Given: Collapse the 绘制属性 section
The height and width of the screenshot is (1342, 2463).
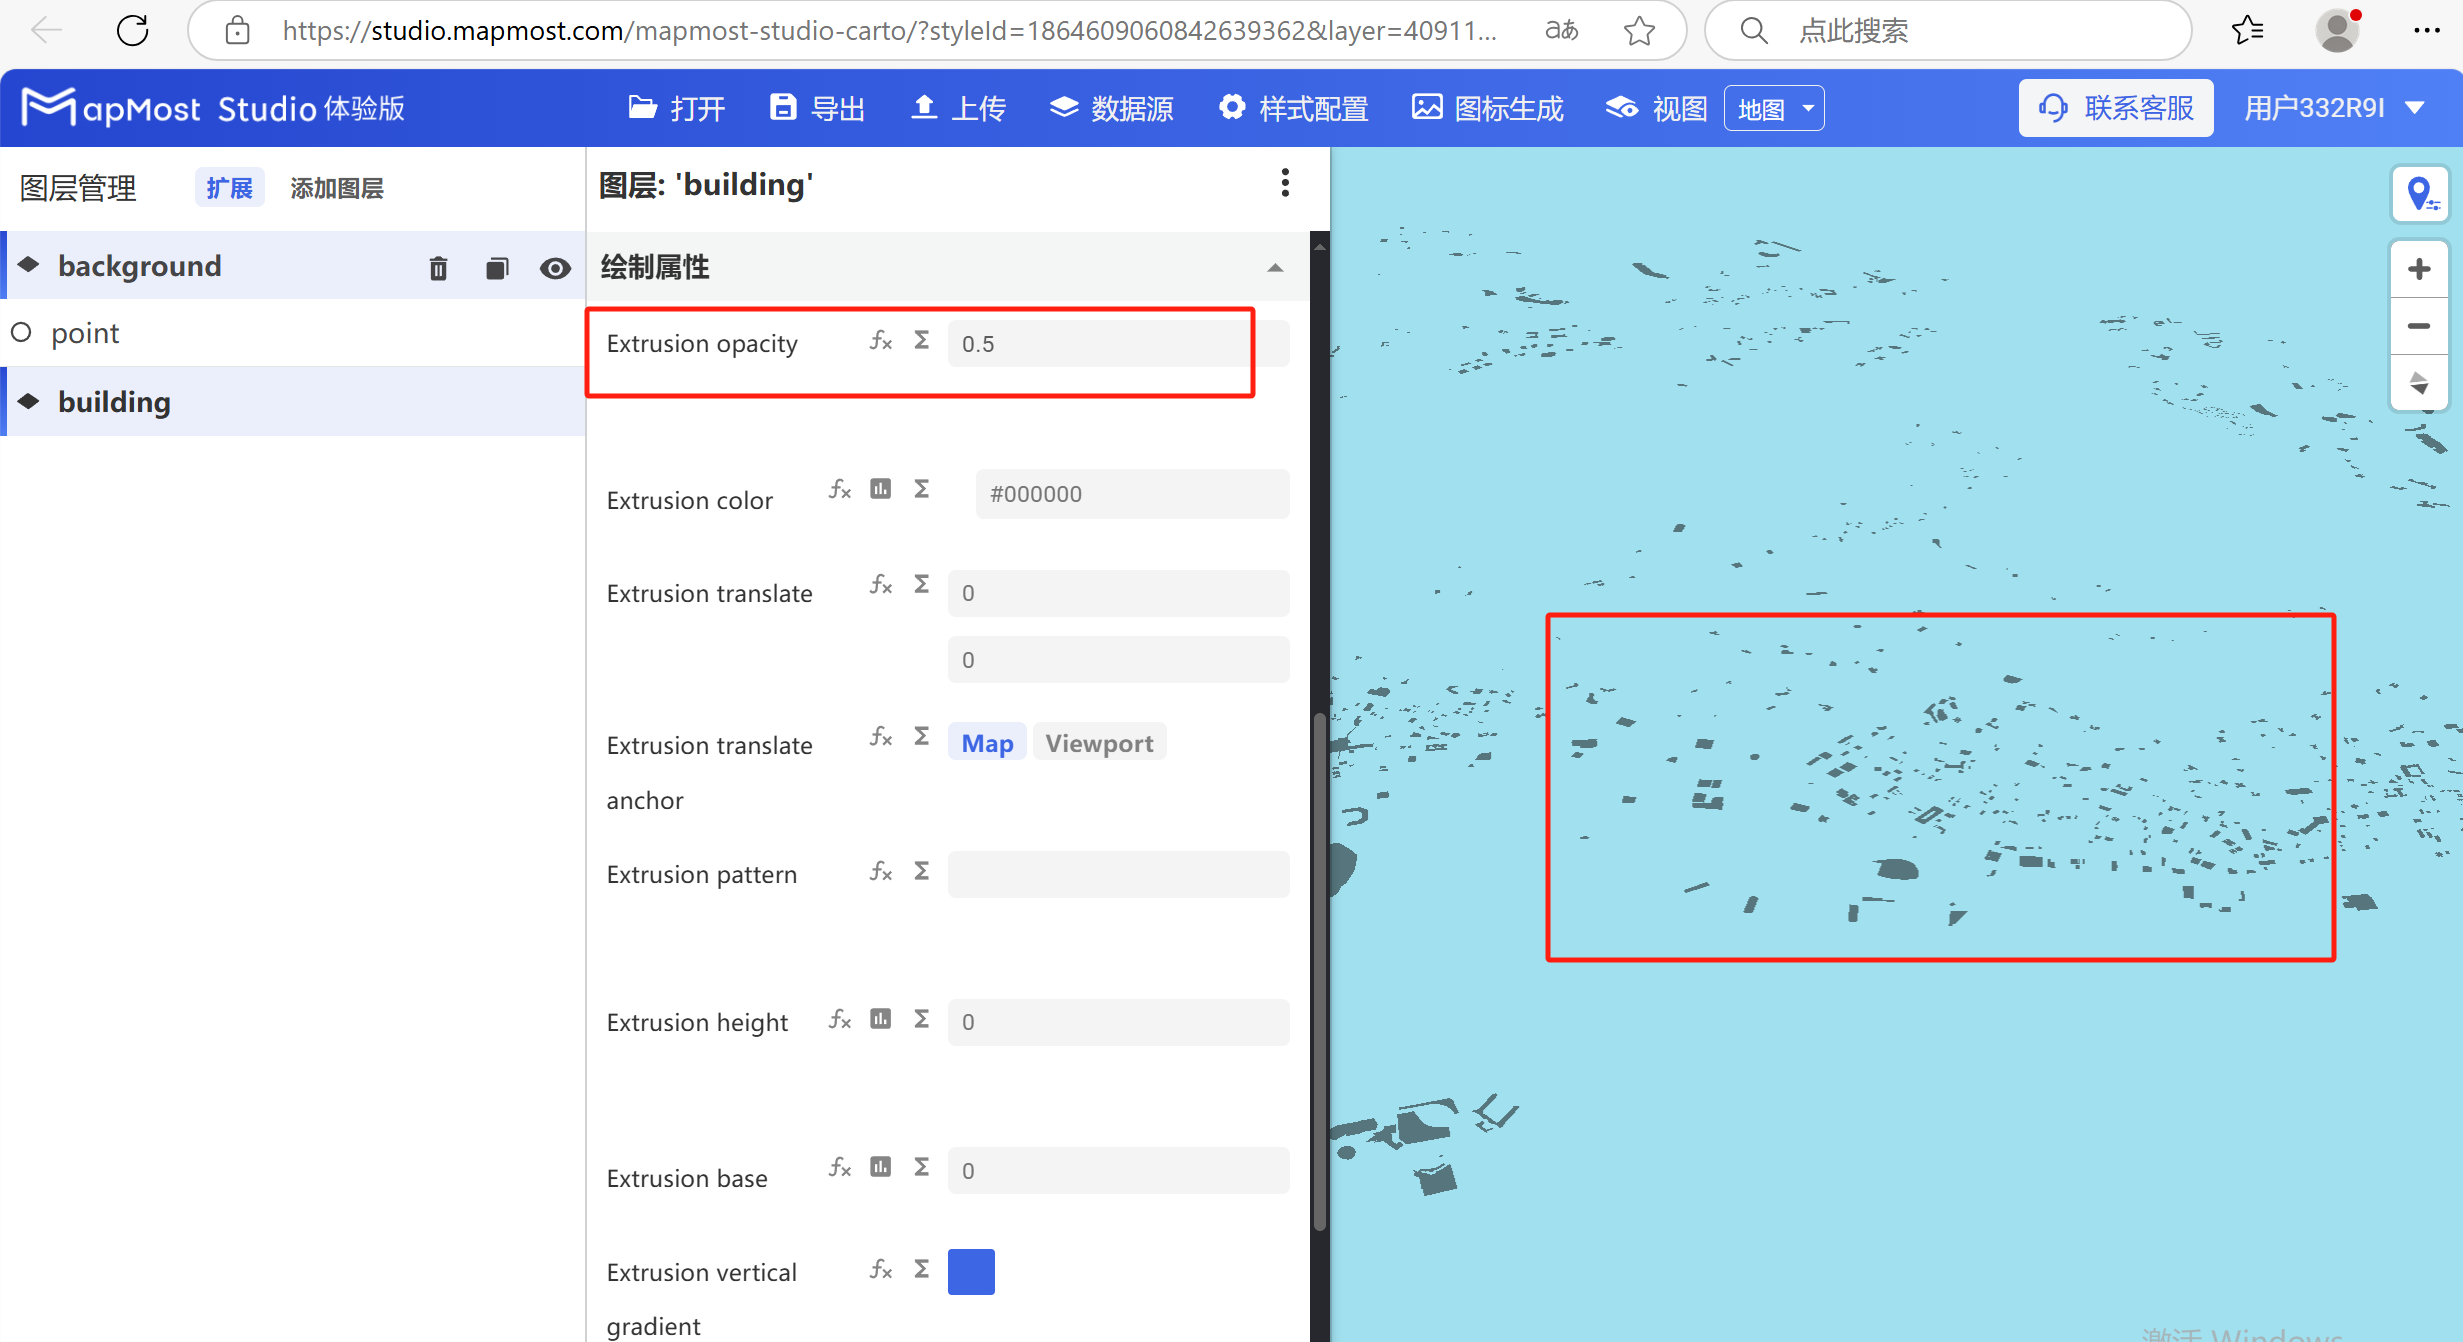Looking at the screenshot, I should (1274, 267).
